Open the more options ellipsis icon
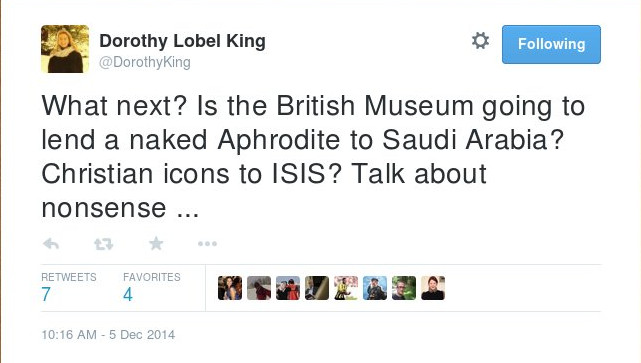Image resolution: width=641 pixels, height=363 pixels. (207, 244)
